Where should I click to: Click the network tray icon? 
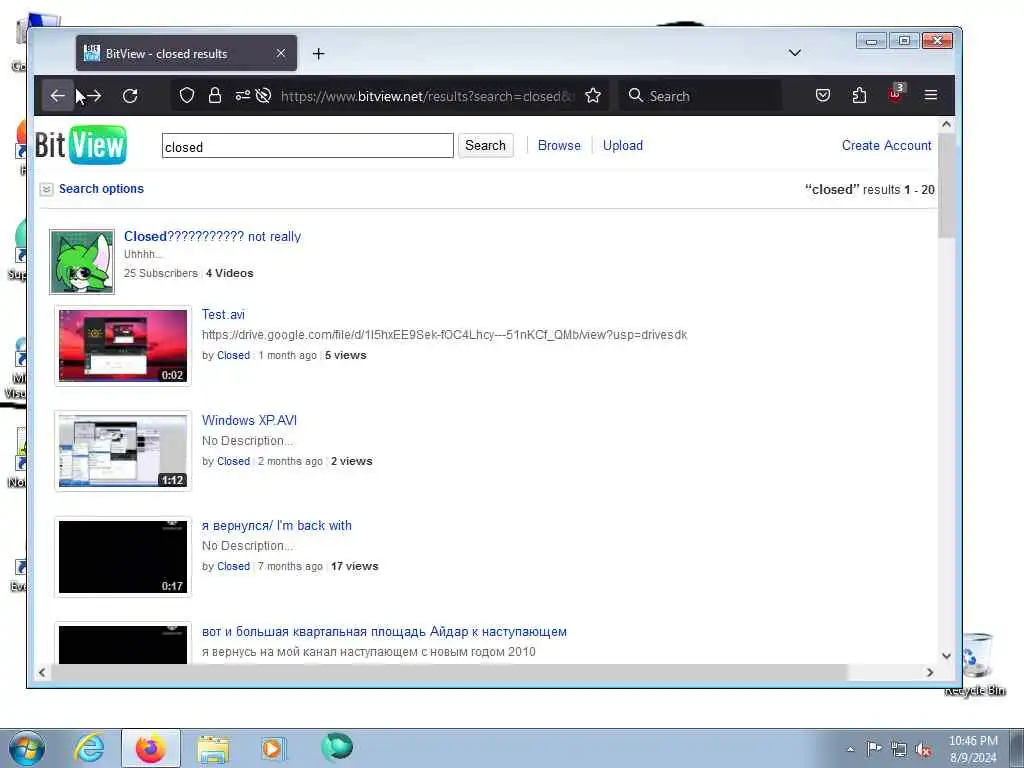(899, 749)
